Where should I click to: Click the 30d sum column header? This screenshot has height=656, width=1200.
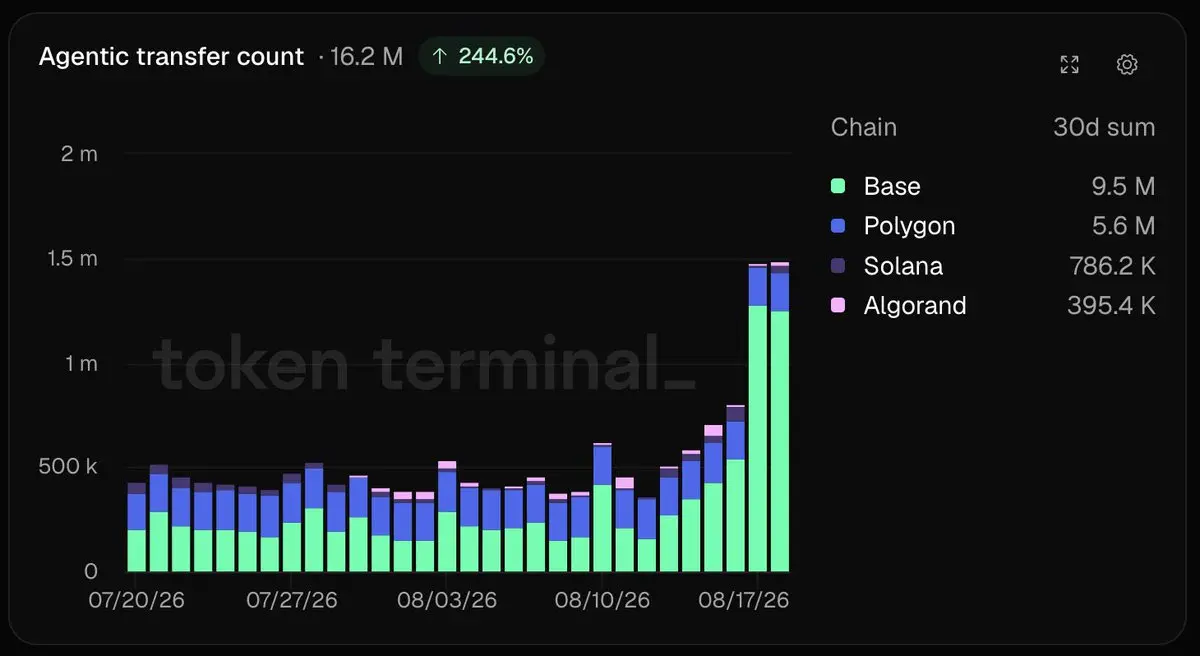click(x=1104, y=127)
